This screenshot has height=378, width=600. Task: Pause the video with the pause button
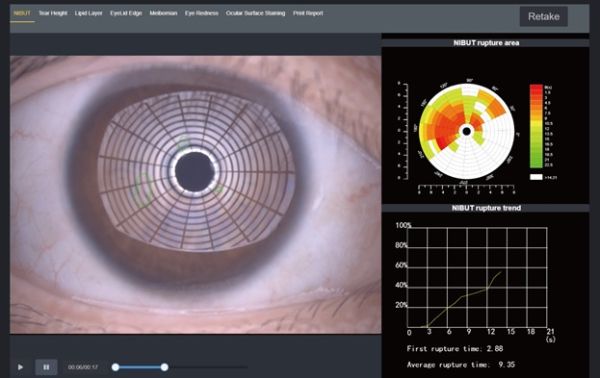[x=46, y=367]
